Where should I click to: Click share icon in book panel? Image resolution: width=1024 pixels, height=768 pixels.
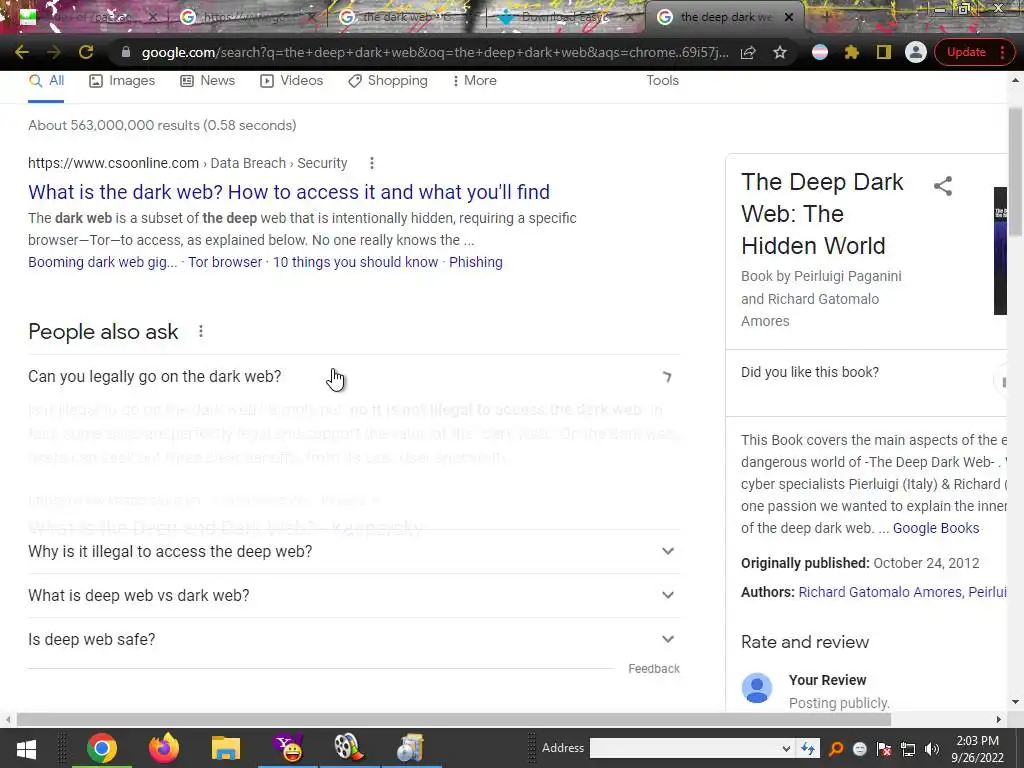(x=943, y=186)
